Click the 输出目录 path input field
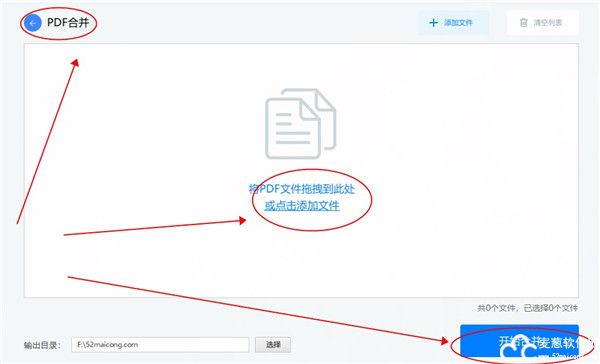600x364 pixels. [160, 344]
